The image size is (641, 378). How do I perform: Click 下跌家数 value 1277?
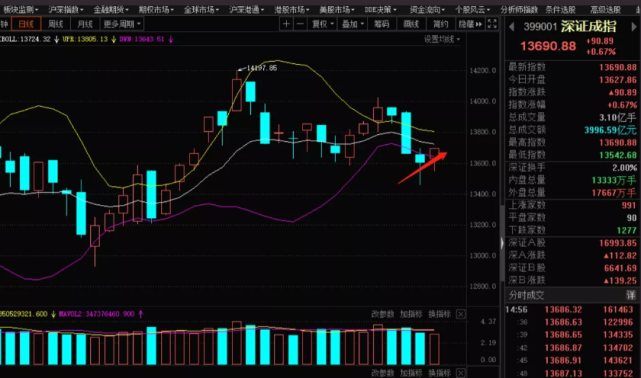pyautogui.click(x=627, y=230)
